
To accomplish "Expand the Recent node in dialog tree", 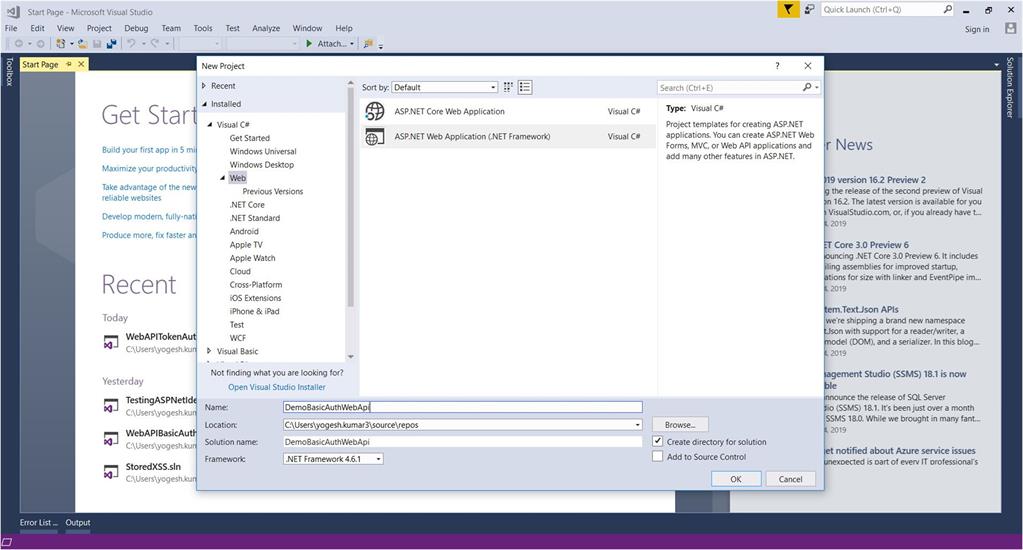I will tap(204, 85).
